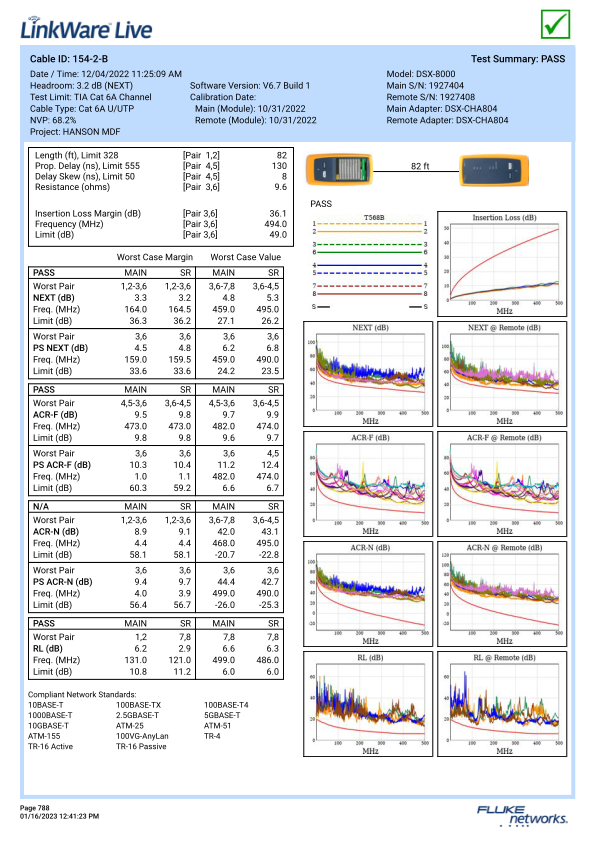Click the T568B wire map diagram
This screenshot has width=595, height=841.
point(370,262)
